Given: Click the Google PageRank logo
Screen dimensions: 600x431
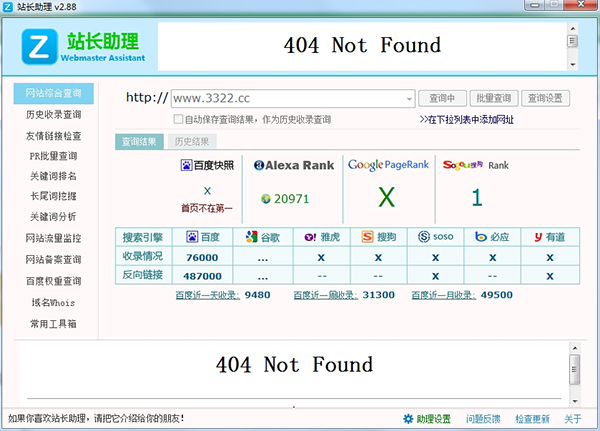Looking at the screenshot, I should [388, 165].
